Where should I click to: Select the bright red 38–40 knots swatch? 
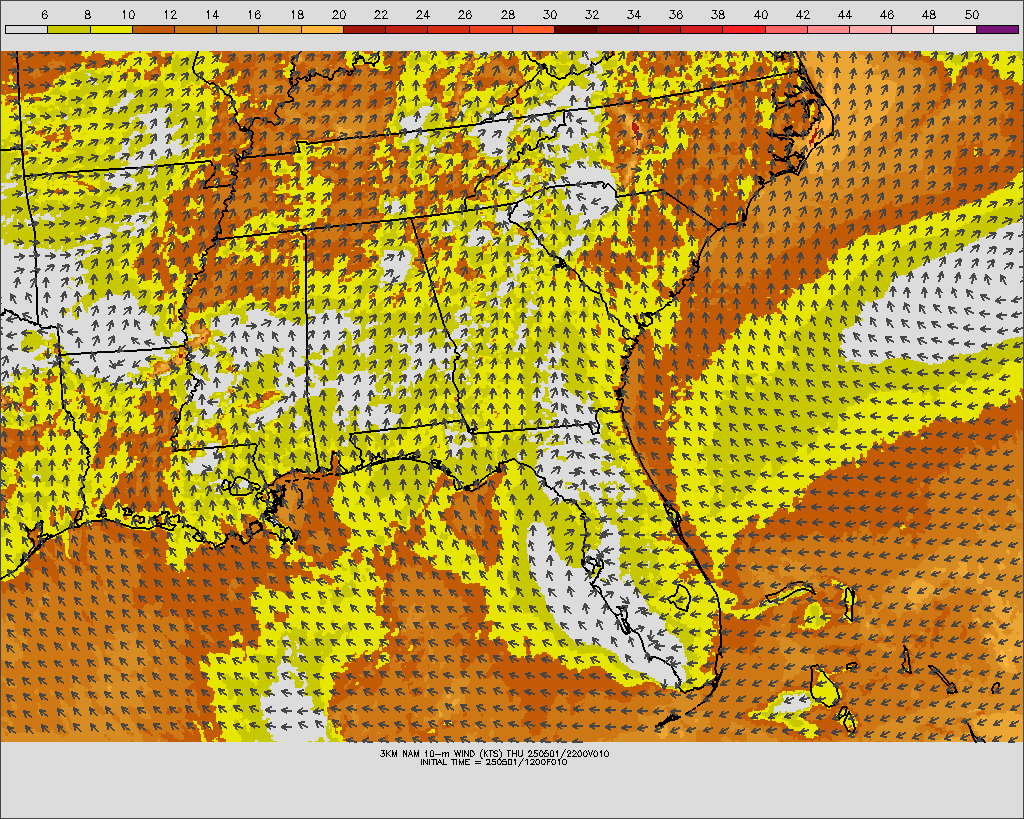tap(744, 29)
